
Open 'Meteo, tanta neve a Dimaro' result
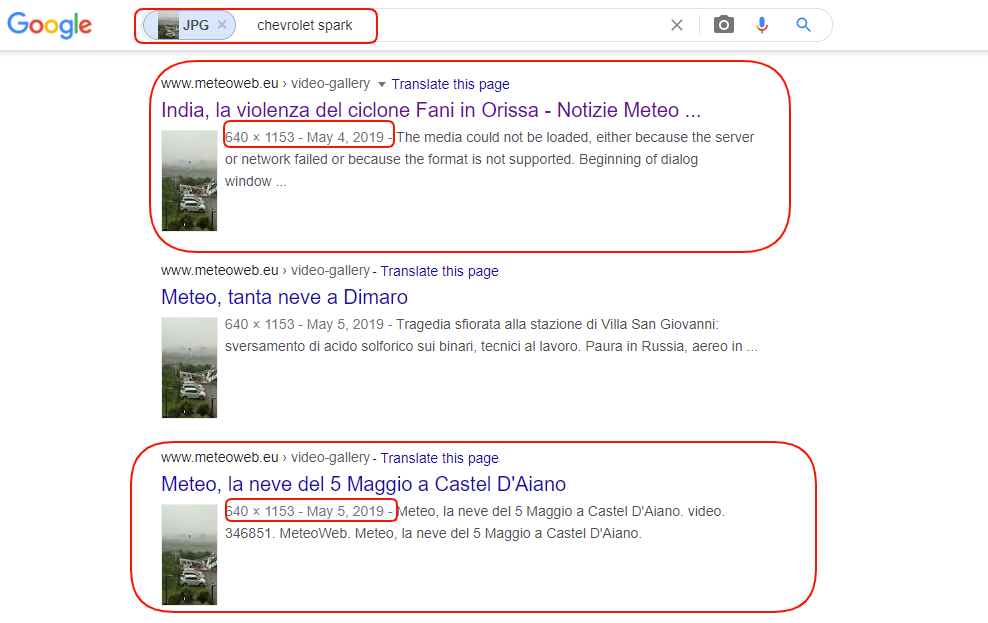point(284,297)
